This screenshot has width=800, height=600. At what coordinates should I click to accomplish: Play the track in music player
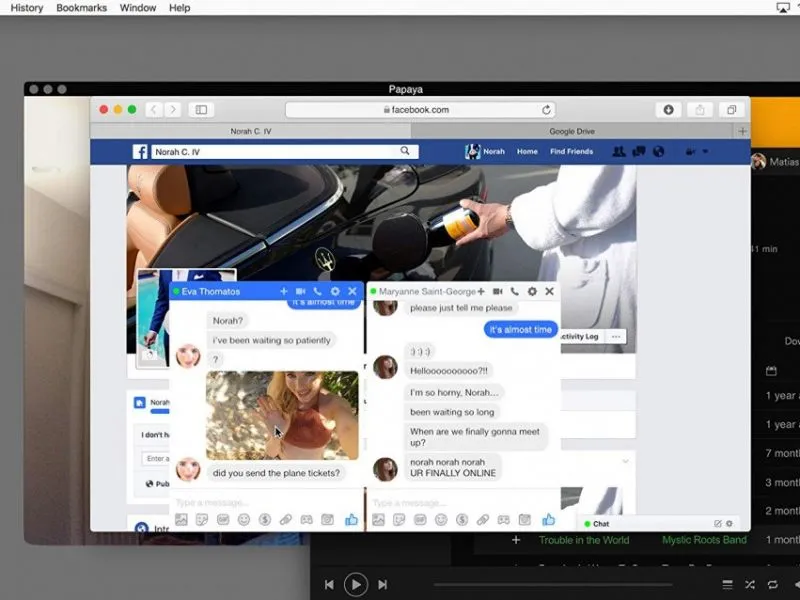pos(356,584)
